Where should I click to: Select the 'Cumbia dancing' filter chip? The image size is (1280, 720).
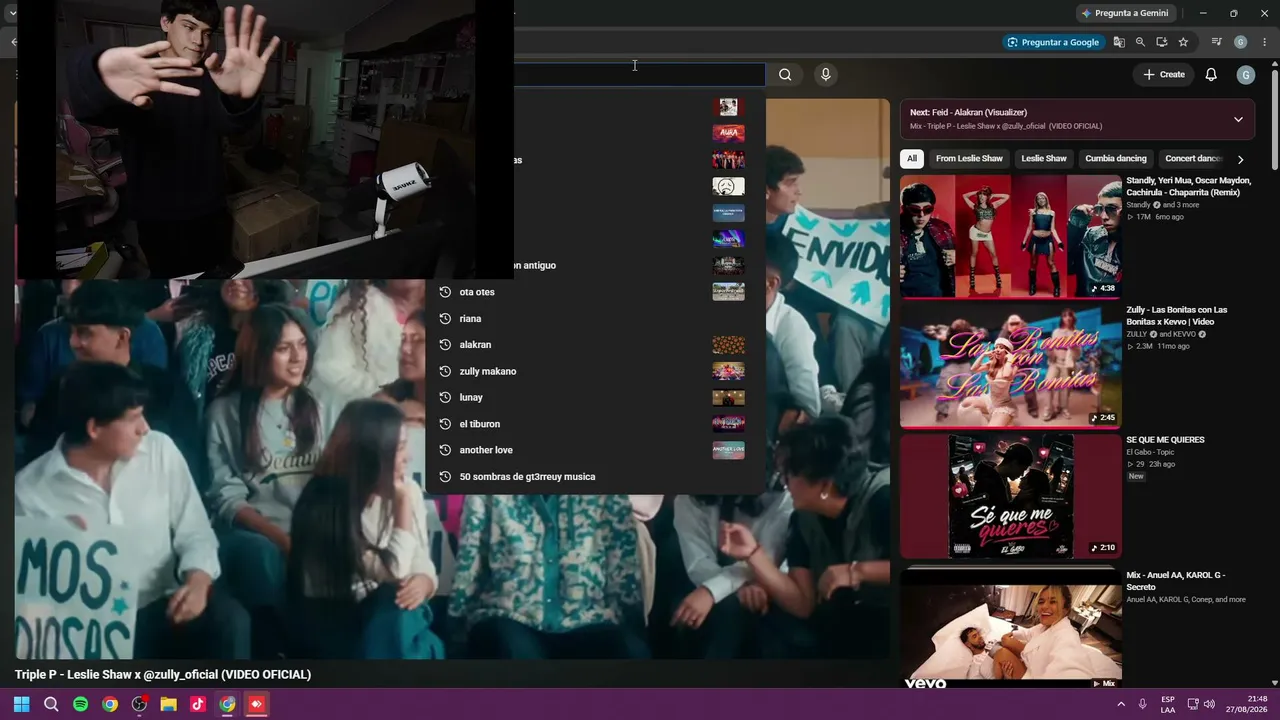click(1116, 158)
